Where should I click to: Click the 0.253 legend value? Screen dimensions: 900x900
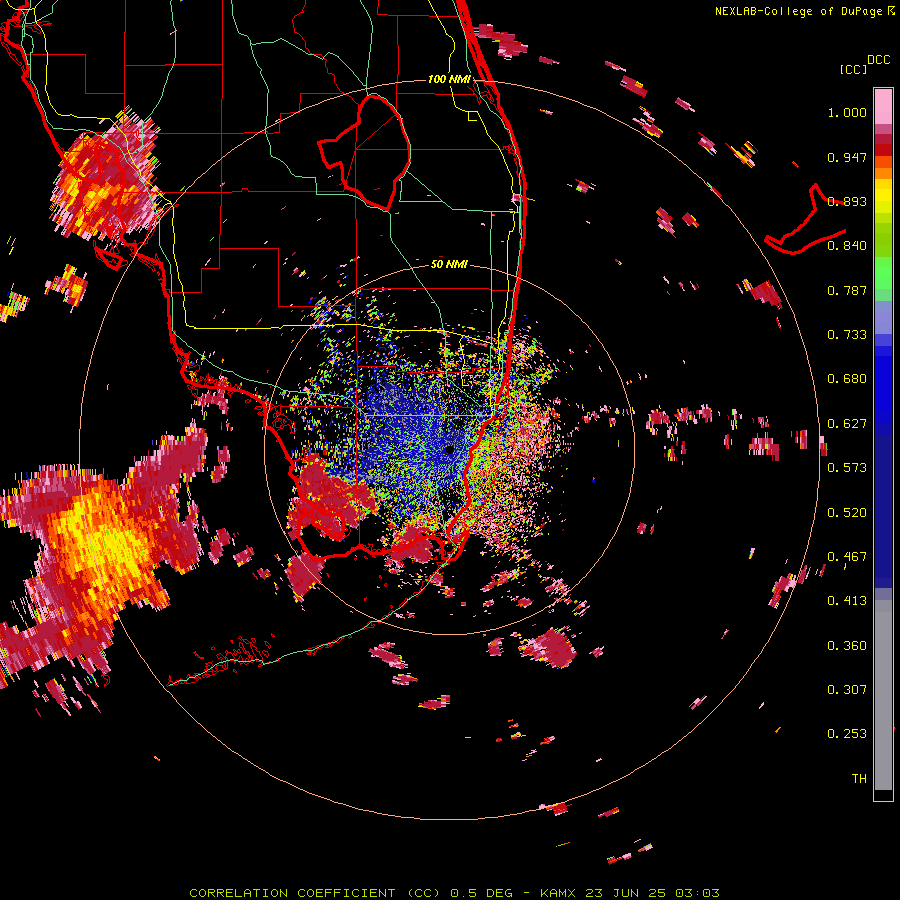(847, 734)
